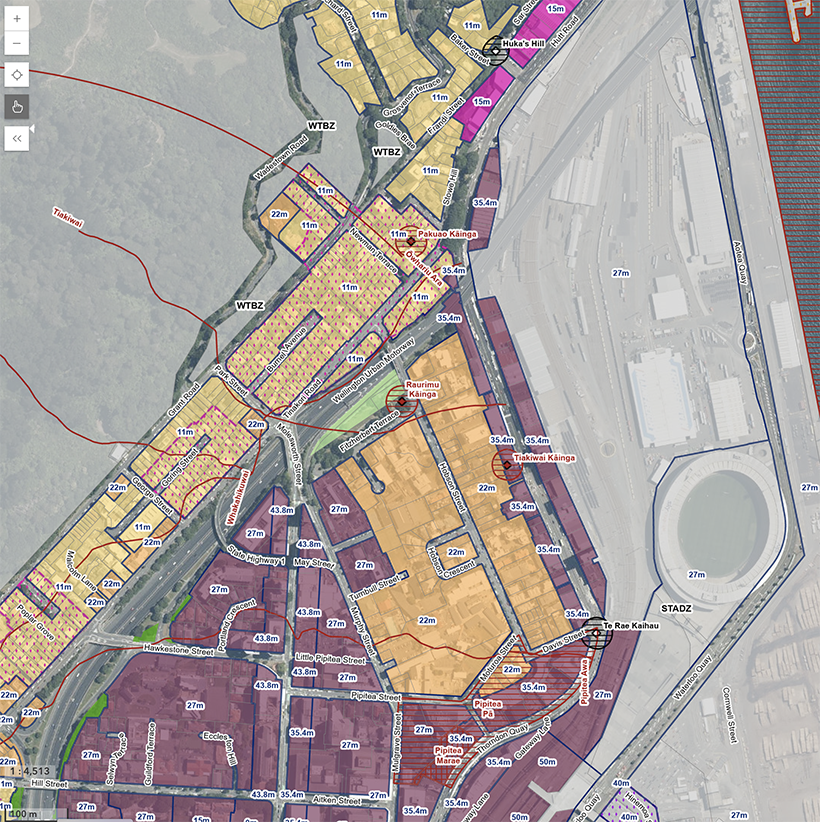Click the Tiakiwai Kāinga diamond marker
Viewport: 820px width, 822px height.
pyautogui.click(x=507, y=465)
